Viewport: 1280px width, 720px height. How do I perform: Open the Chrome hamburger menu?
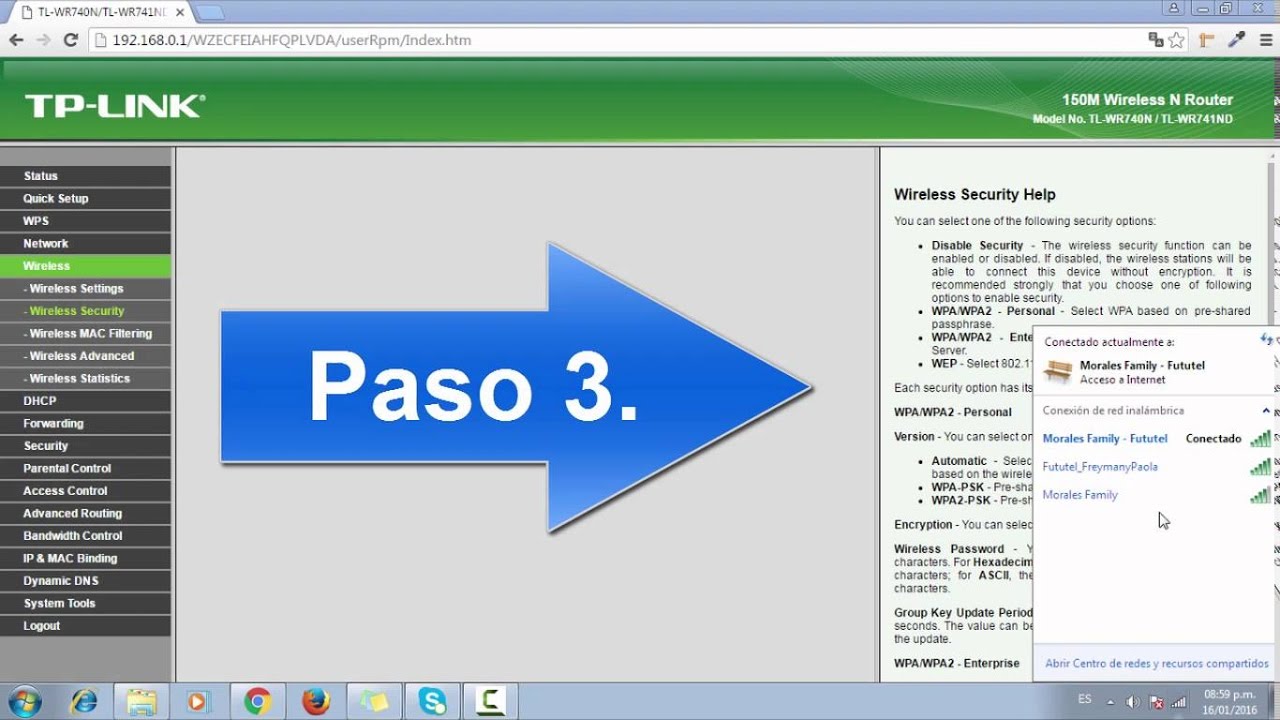(1265, 40)
